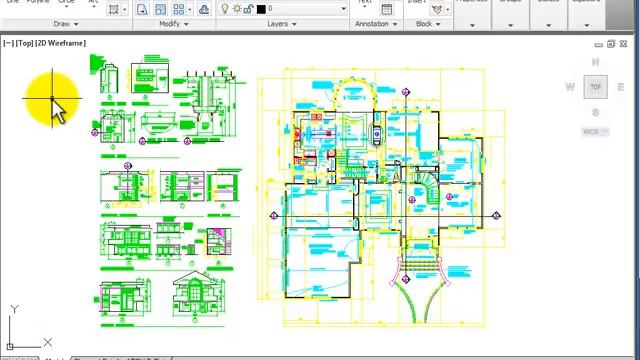Image resolution: width=640 pixels, height=360 pixels.
Task: Expand the Layers panel title
Action: (x=282, y=24)
